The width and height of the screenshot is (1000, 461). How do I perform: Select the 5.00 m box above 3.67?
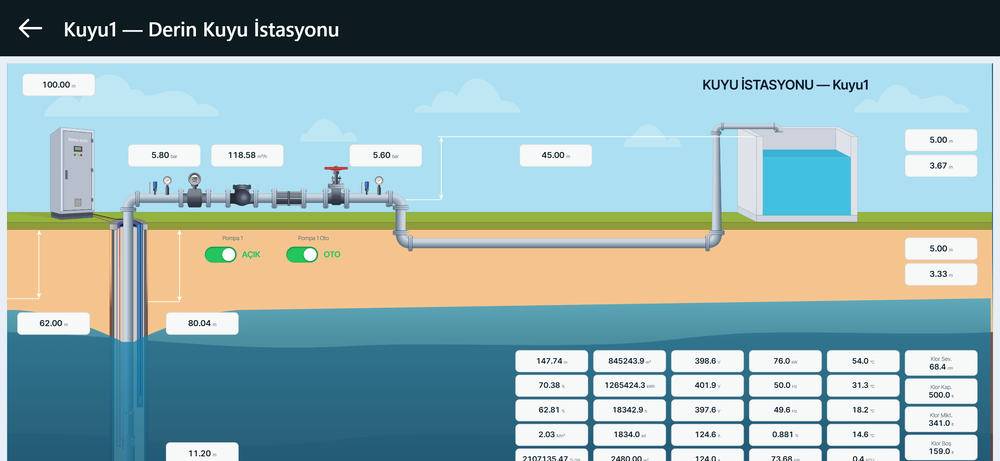[x=941, y=140]
